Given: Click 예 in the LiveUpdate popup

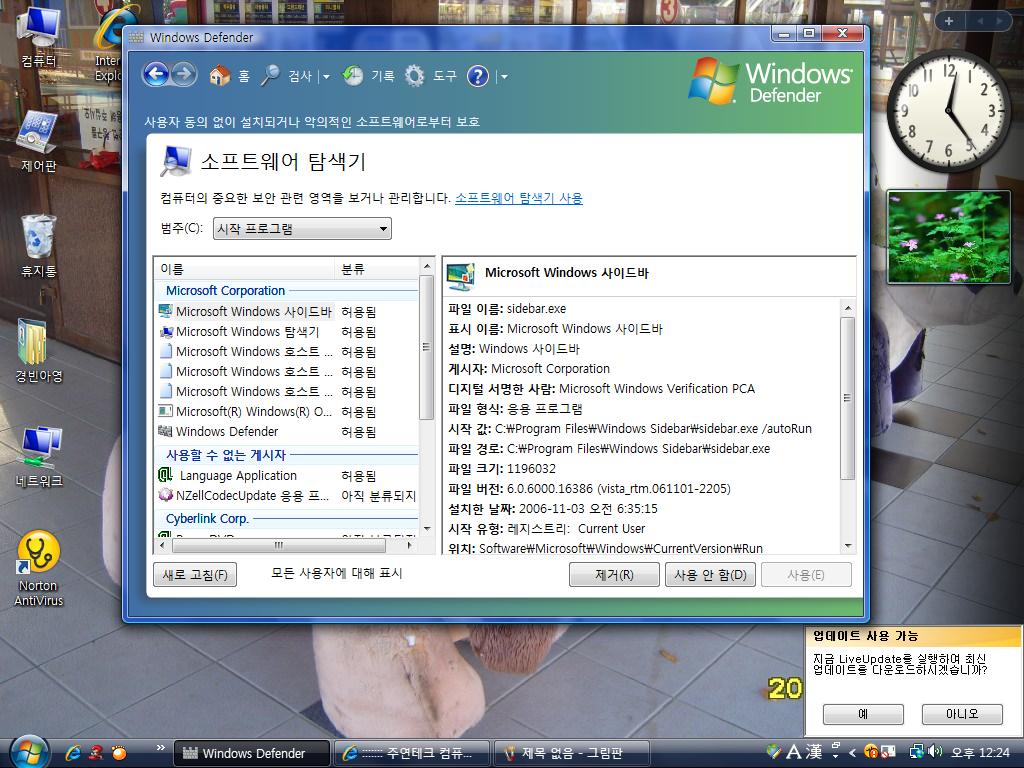Looking at the screenshot, I should (863, 714).
